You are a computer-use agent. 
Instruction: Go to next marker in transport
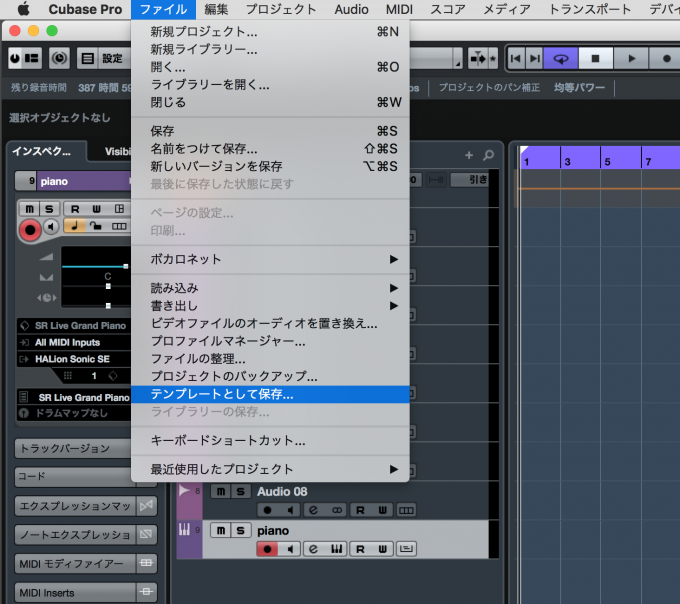(x=535, y=58)
